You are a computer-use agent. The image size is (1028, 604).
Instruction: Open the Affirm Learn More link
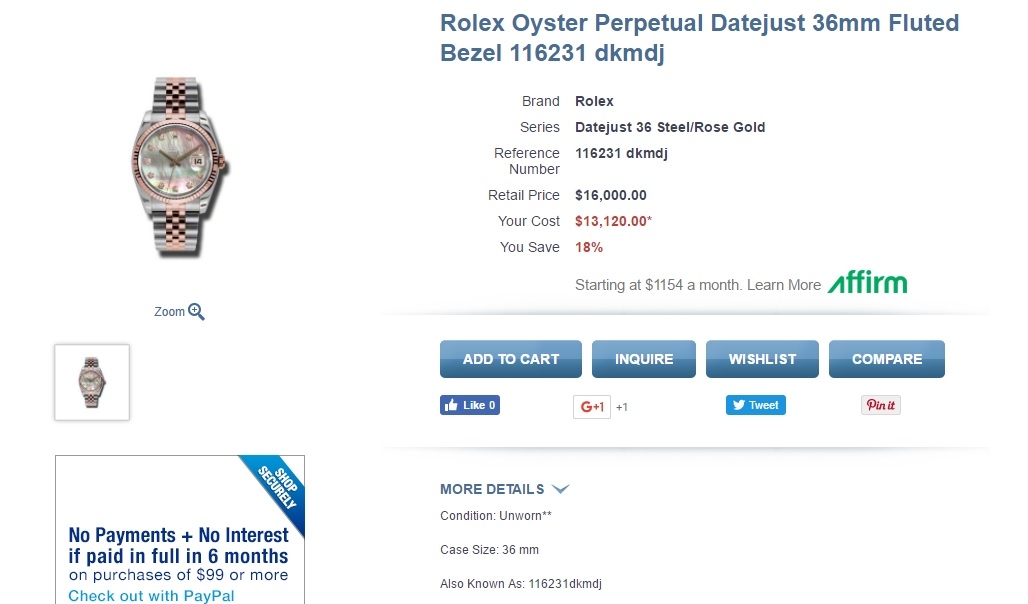pyautogui.click(x=784, y=285)
